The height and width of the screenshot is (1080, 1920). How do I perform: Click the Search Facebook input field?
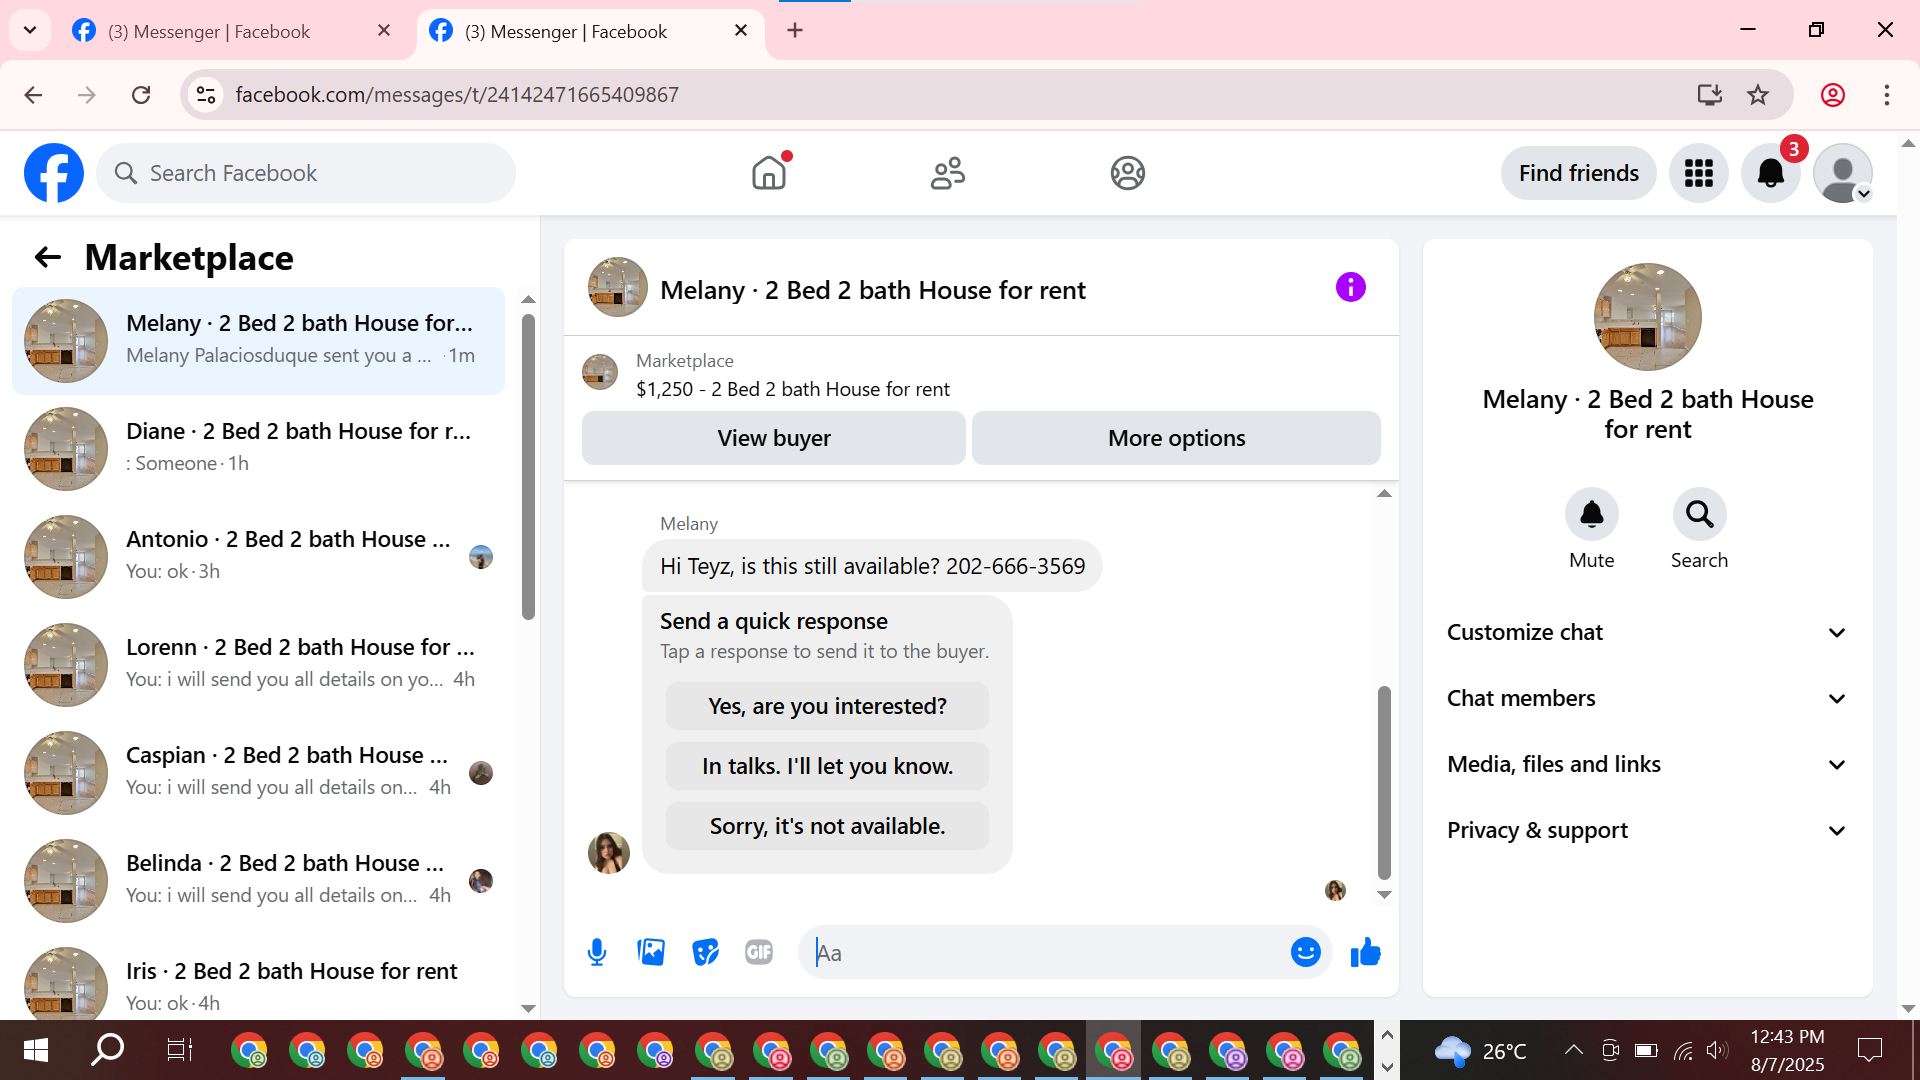306,173
